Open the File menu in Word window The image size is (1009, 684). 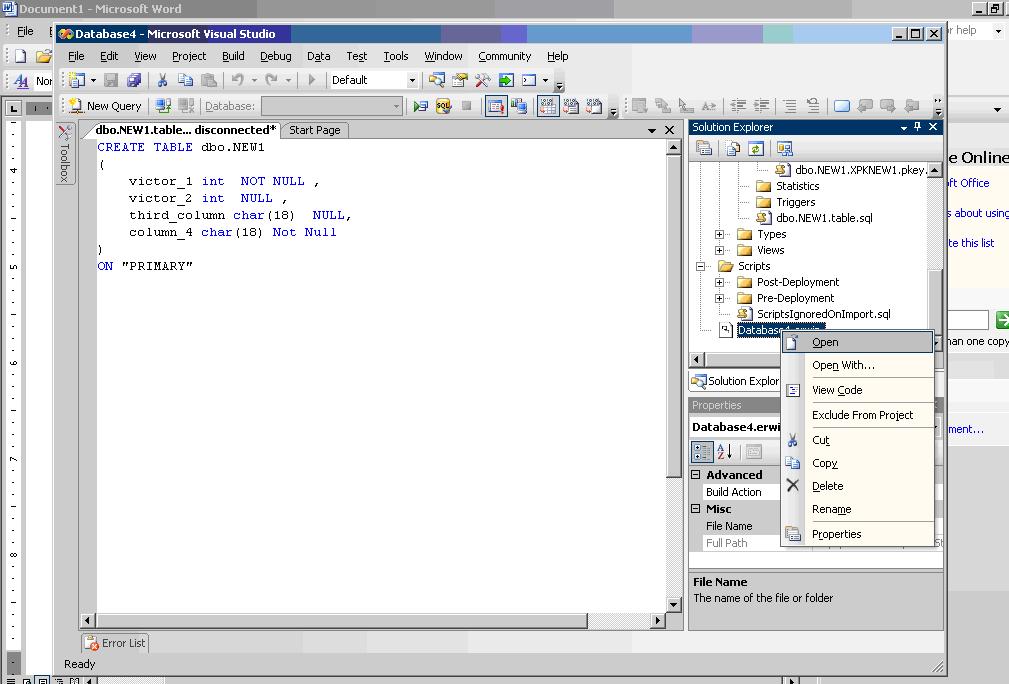[x=25, y=31]
